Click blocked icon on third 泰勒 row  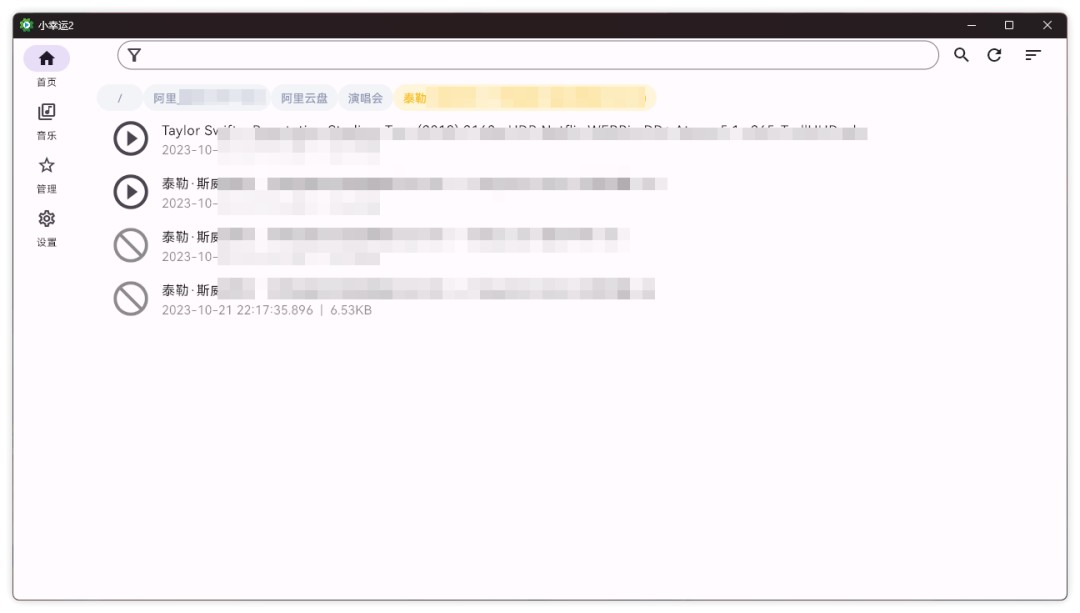coord(131,245)
